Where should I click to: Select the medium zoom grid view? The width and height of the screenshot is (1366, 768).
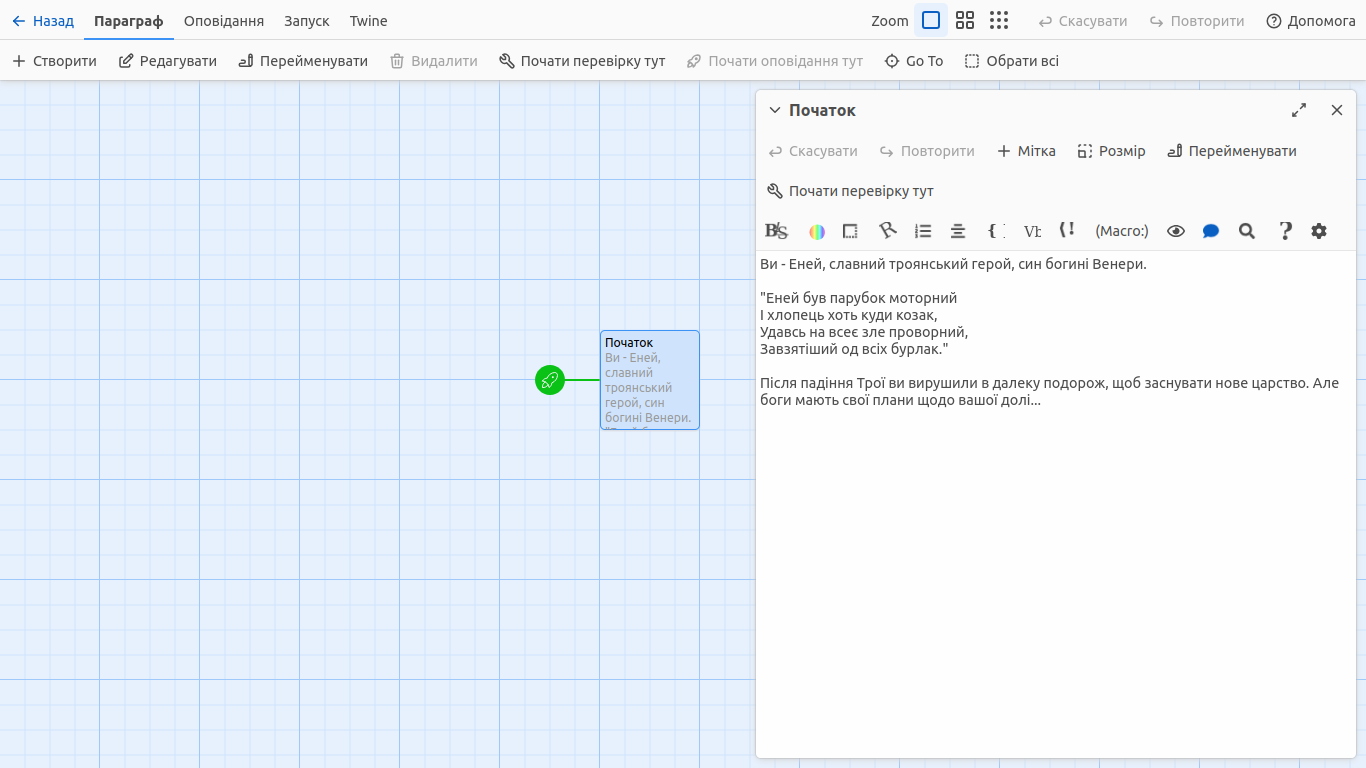[965, 20]
